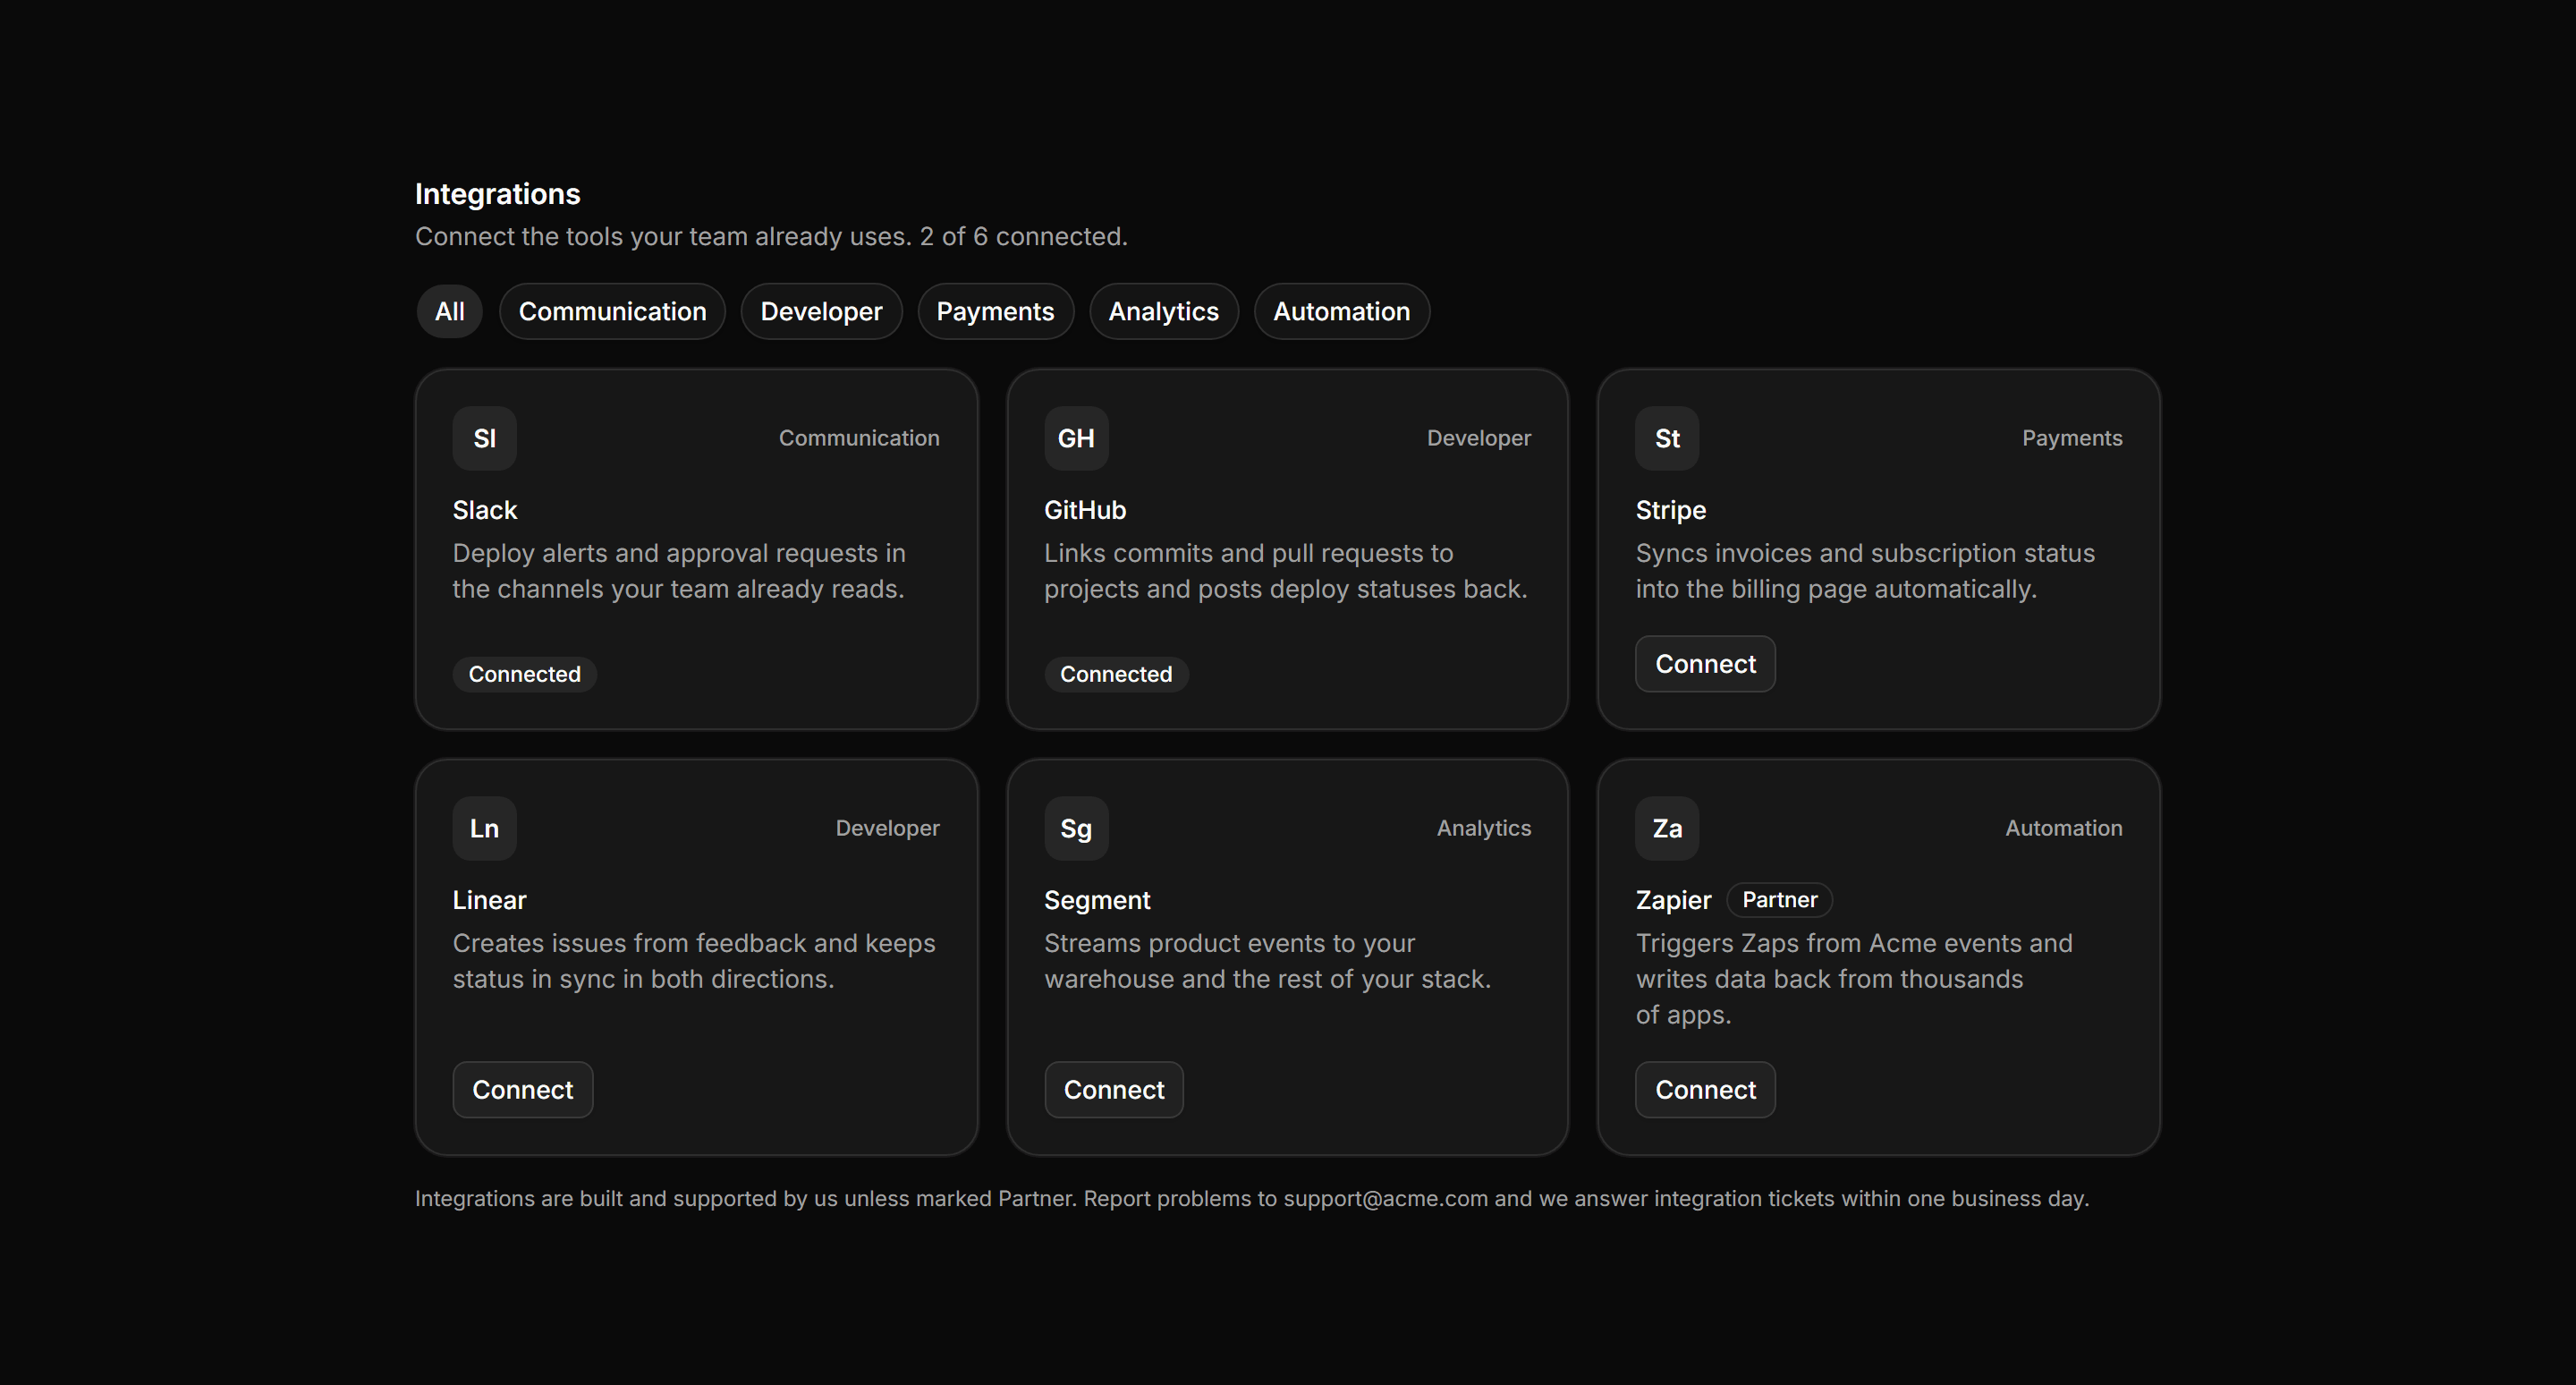
Task: Click the Analytics label on Segment card
Action: point(1483,828)
